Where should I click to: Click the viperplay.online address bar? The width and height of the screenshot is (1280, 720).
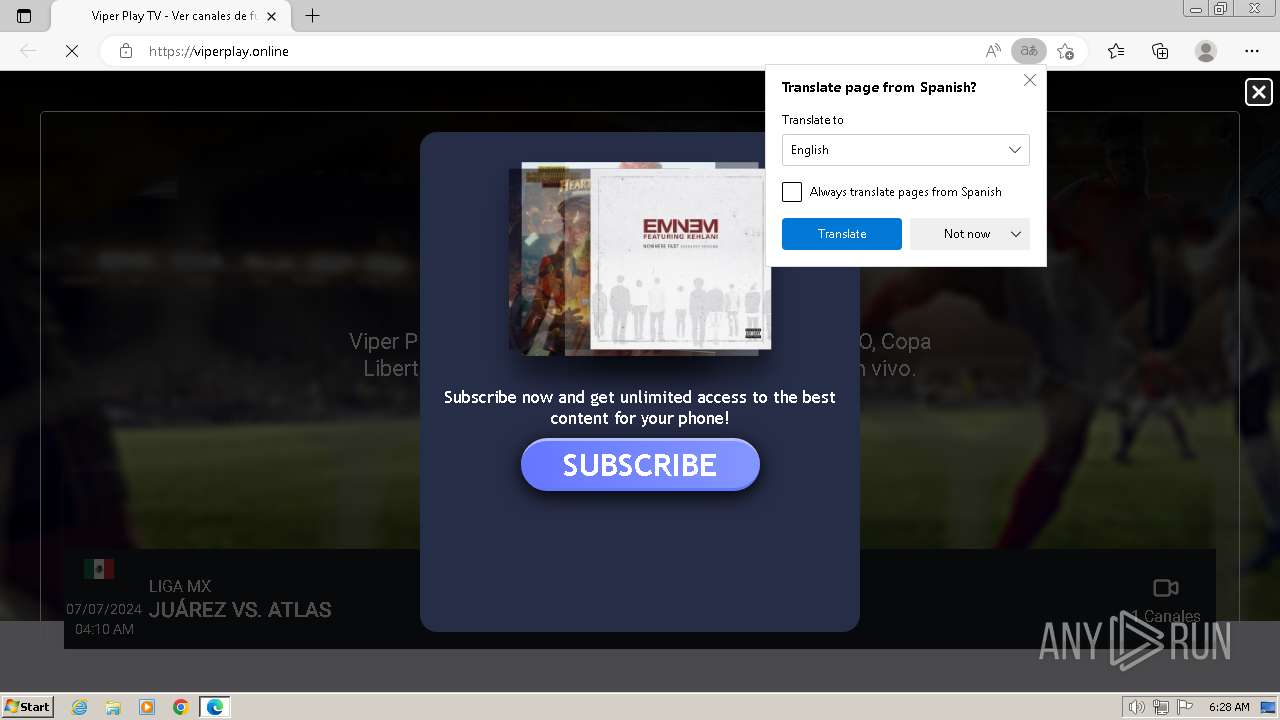pyautogui.click(x=560, y=51)
